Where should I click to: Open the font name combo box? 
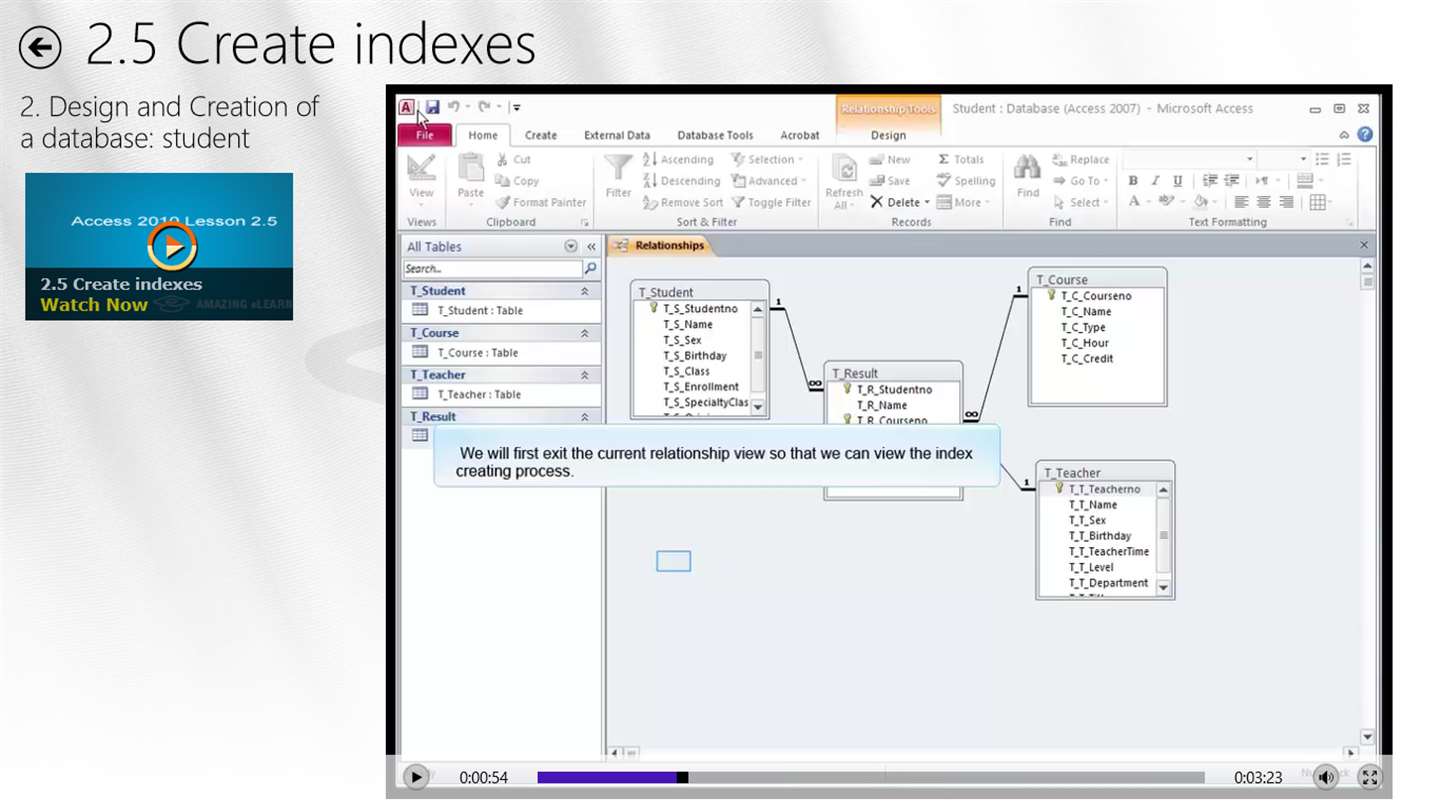click(1190, 159)
